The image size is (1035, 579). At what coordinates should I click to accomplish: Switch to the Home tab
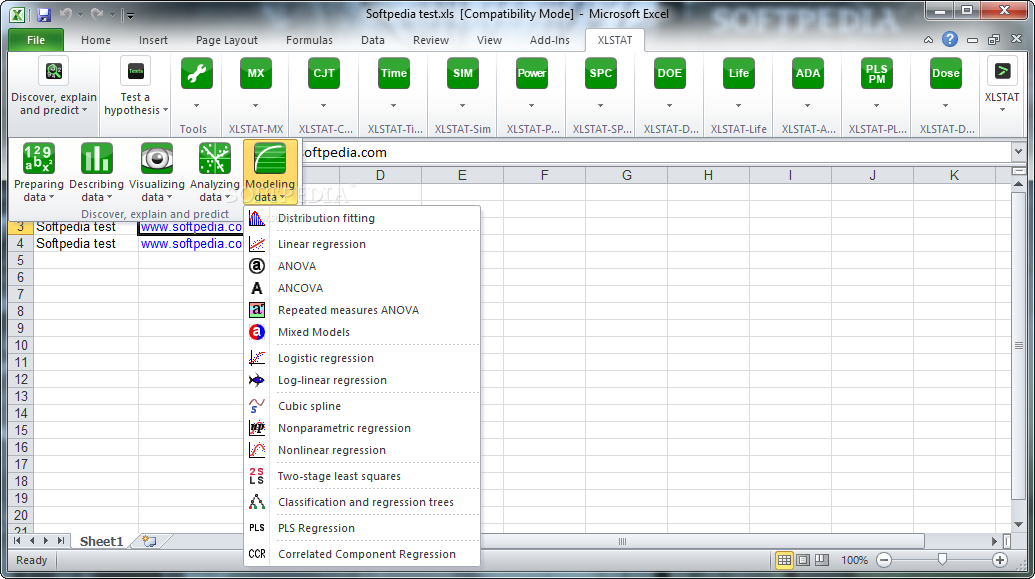96,40
